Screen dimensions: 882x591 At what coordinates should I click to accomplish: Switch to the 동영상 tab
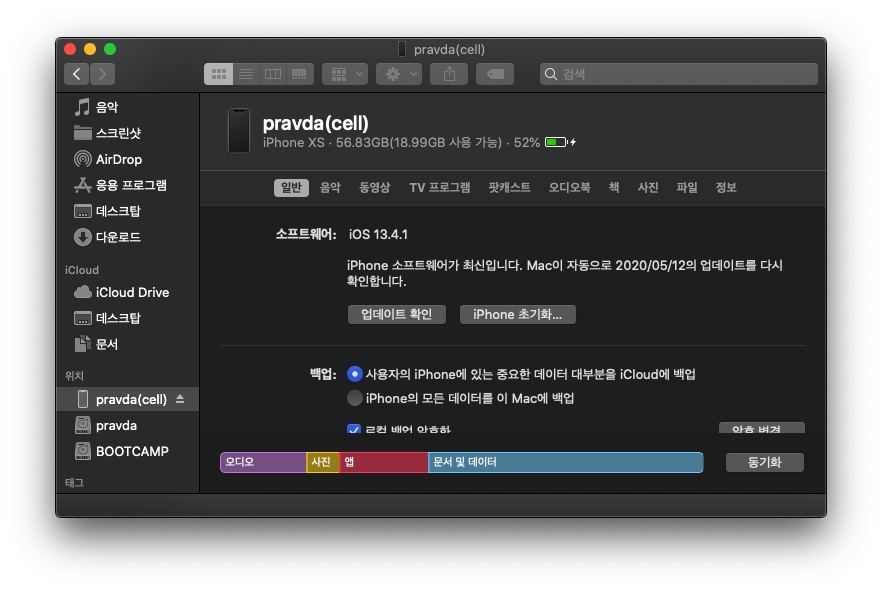[375, 187]
